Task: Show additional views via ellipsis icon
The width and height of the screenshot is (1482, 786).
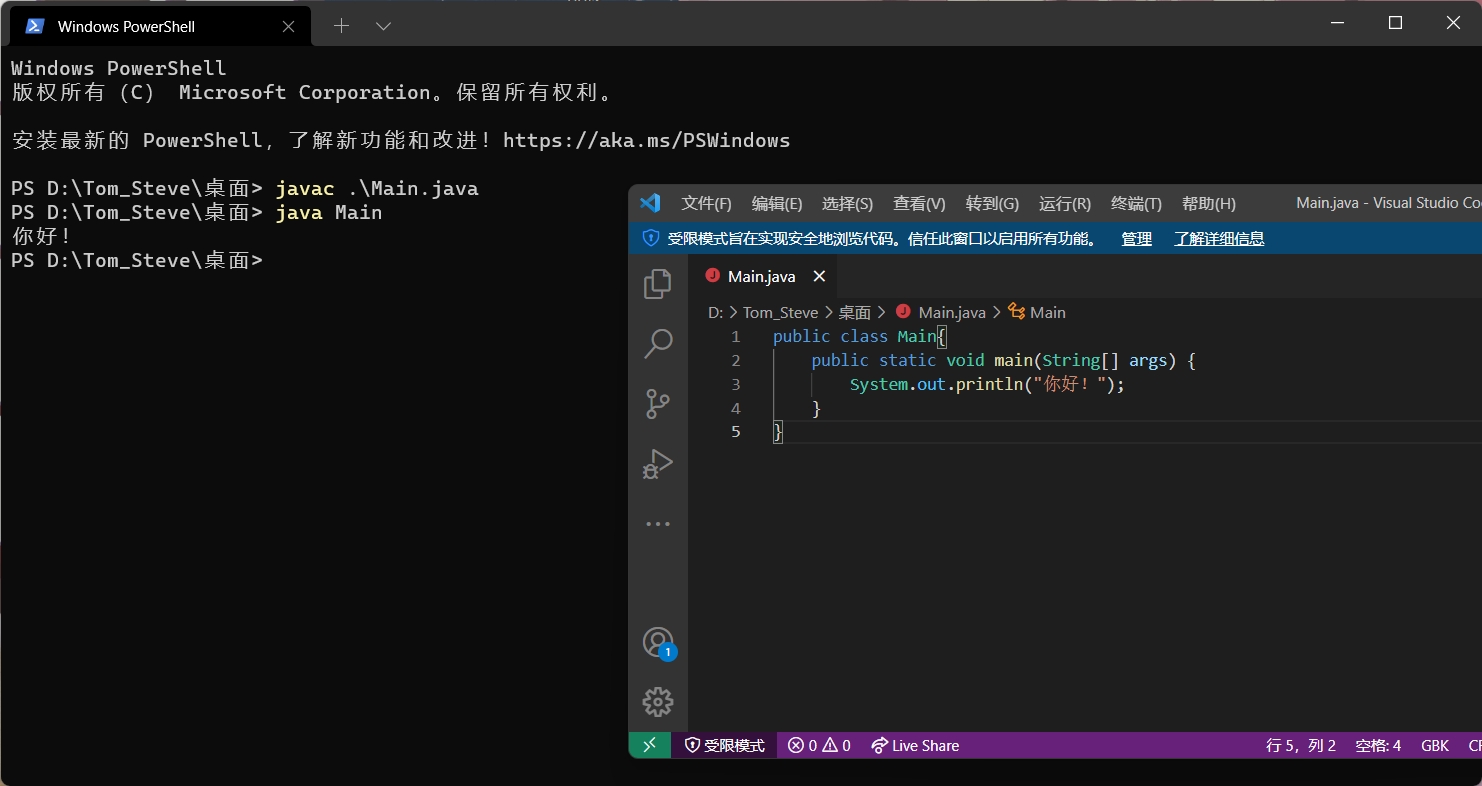Action: (x=657, y=524)
